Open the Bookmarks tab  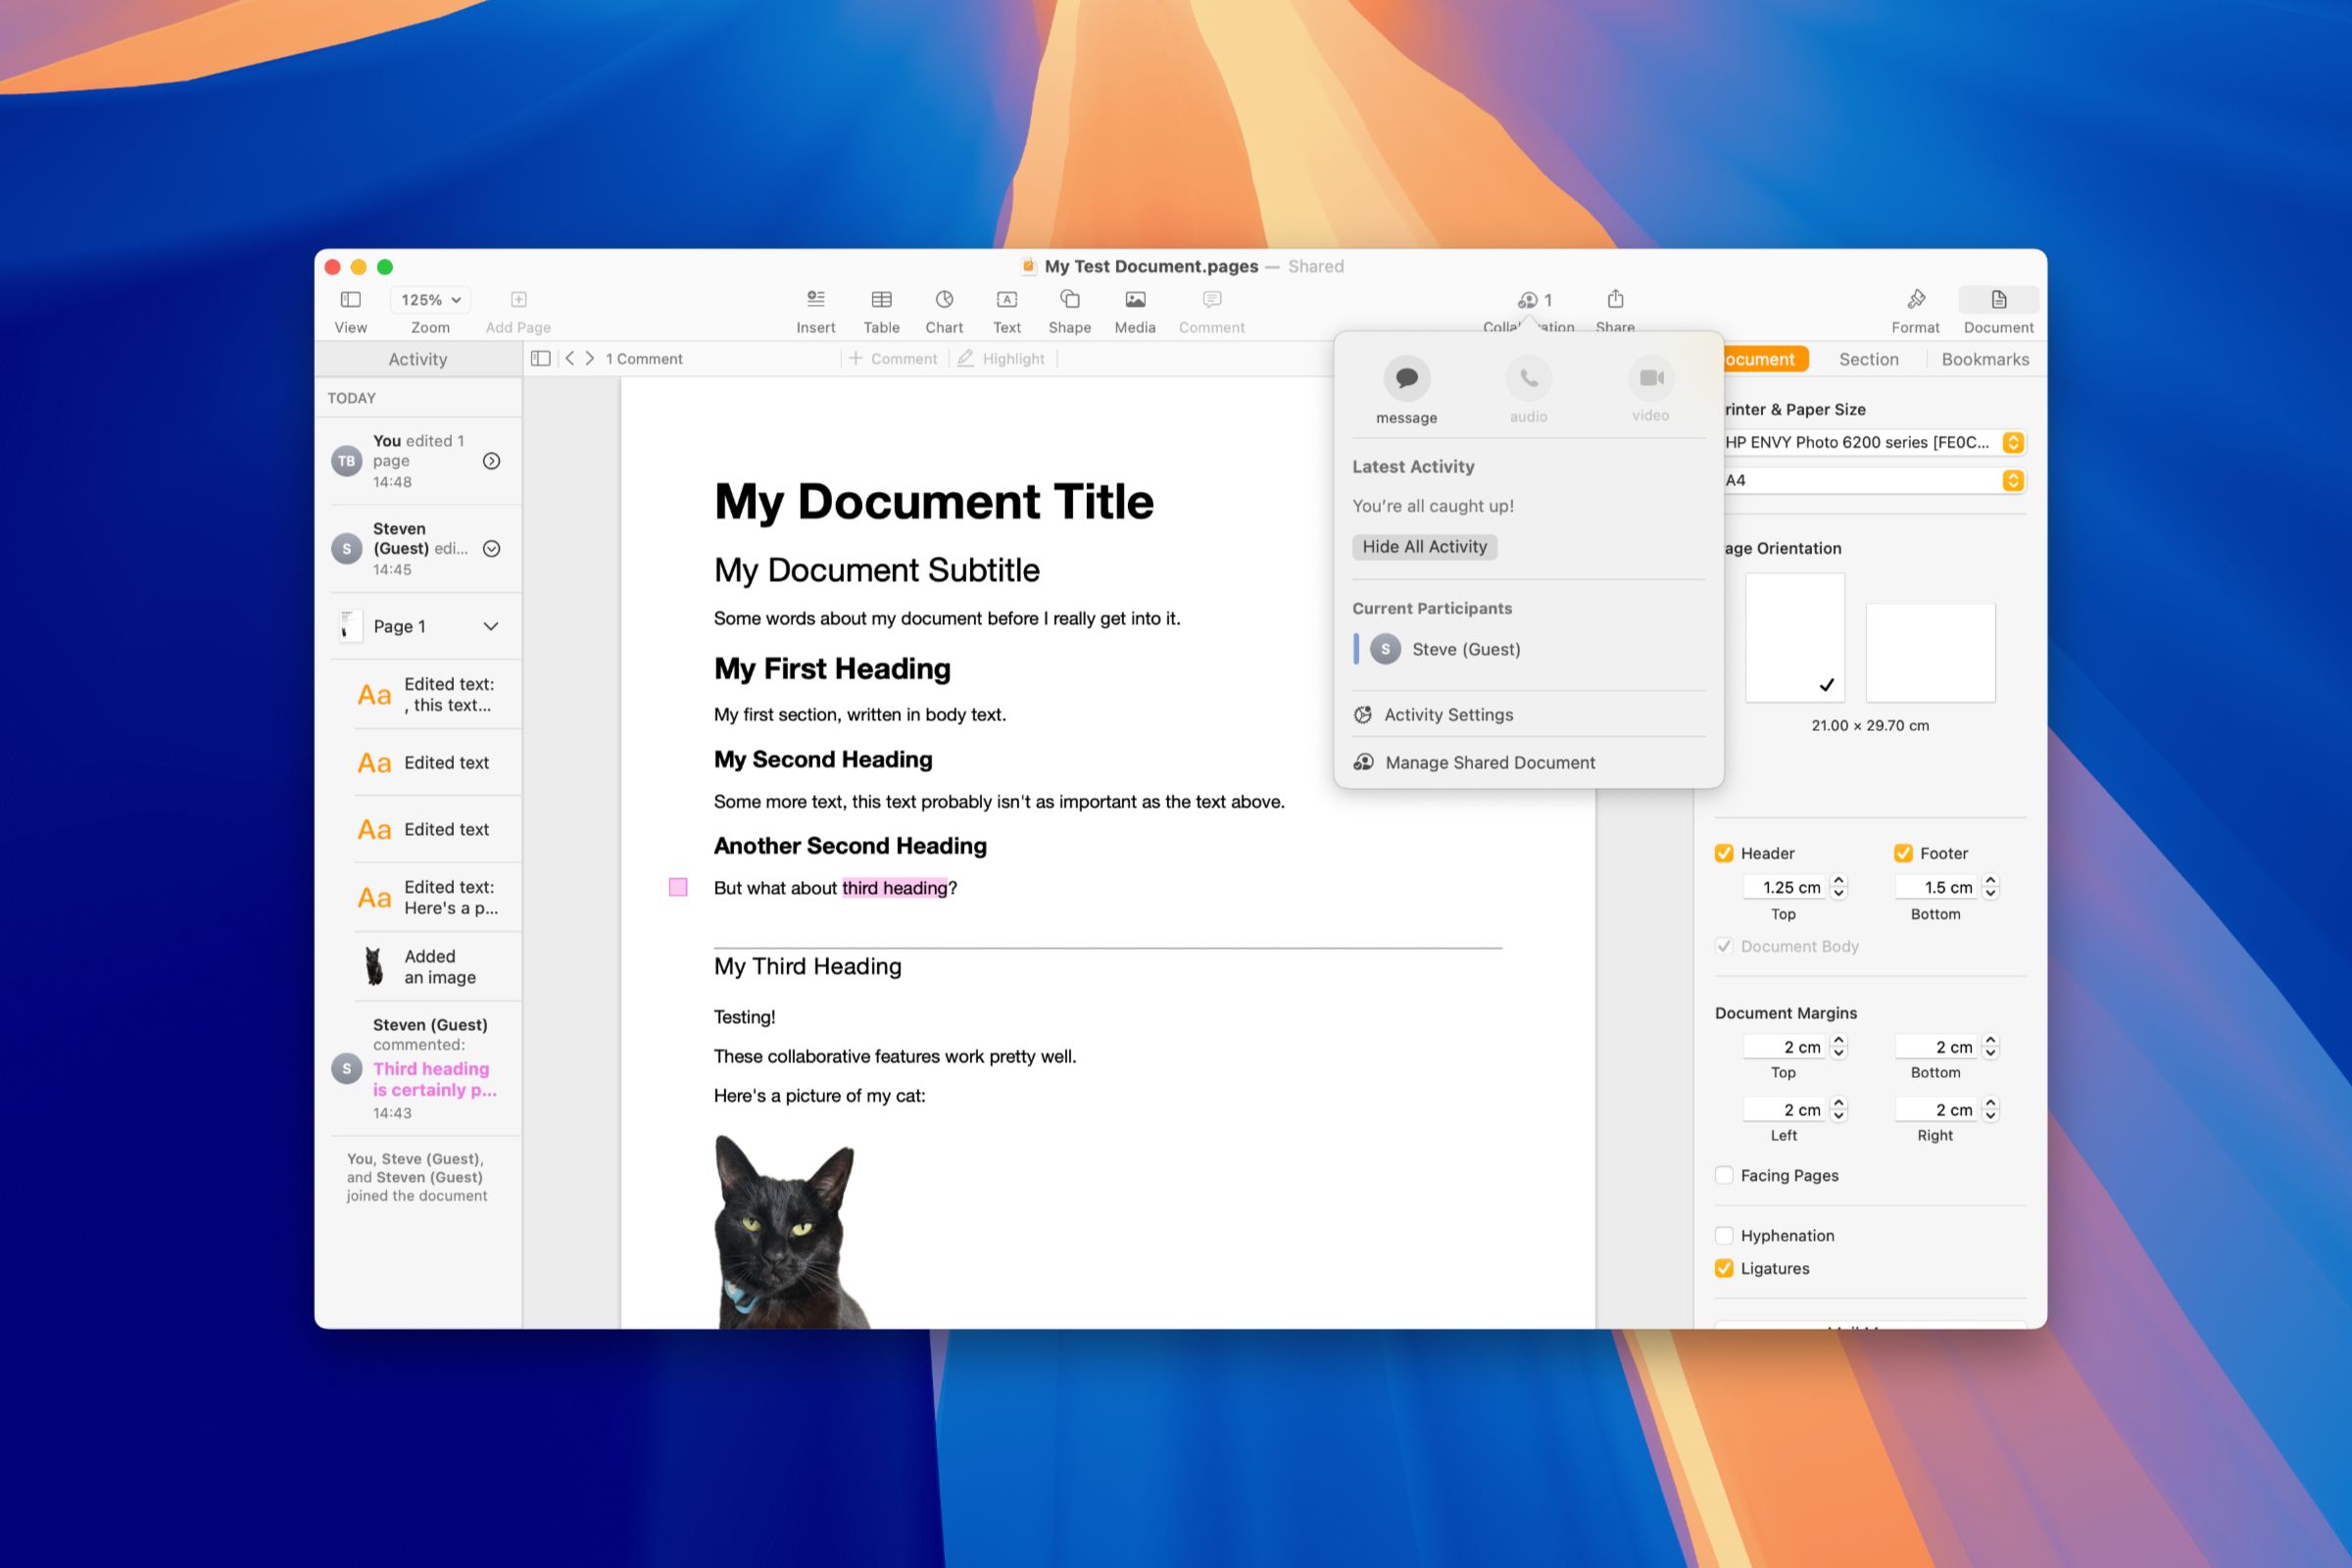1980,357
